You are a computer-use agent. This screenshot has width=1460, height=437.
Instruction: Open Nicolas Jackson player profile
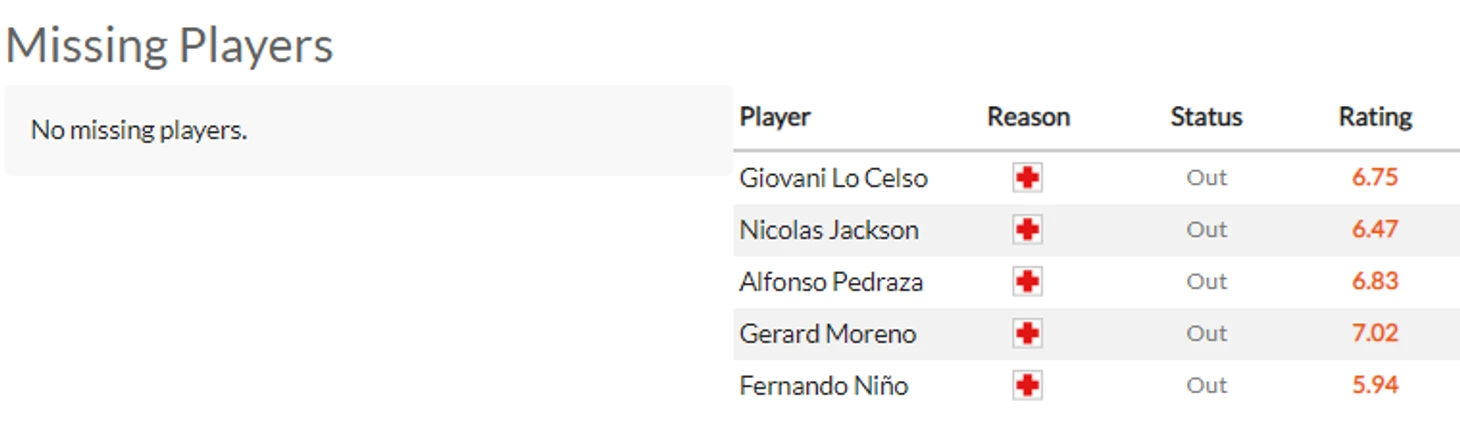point(829,230)
